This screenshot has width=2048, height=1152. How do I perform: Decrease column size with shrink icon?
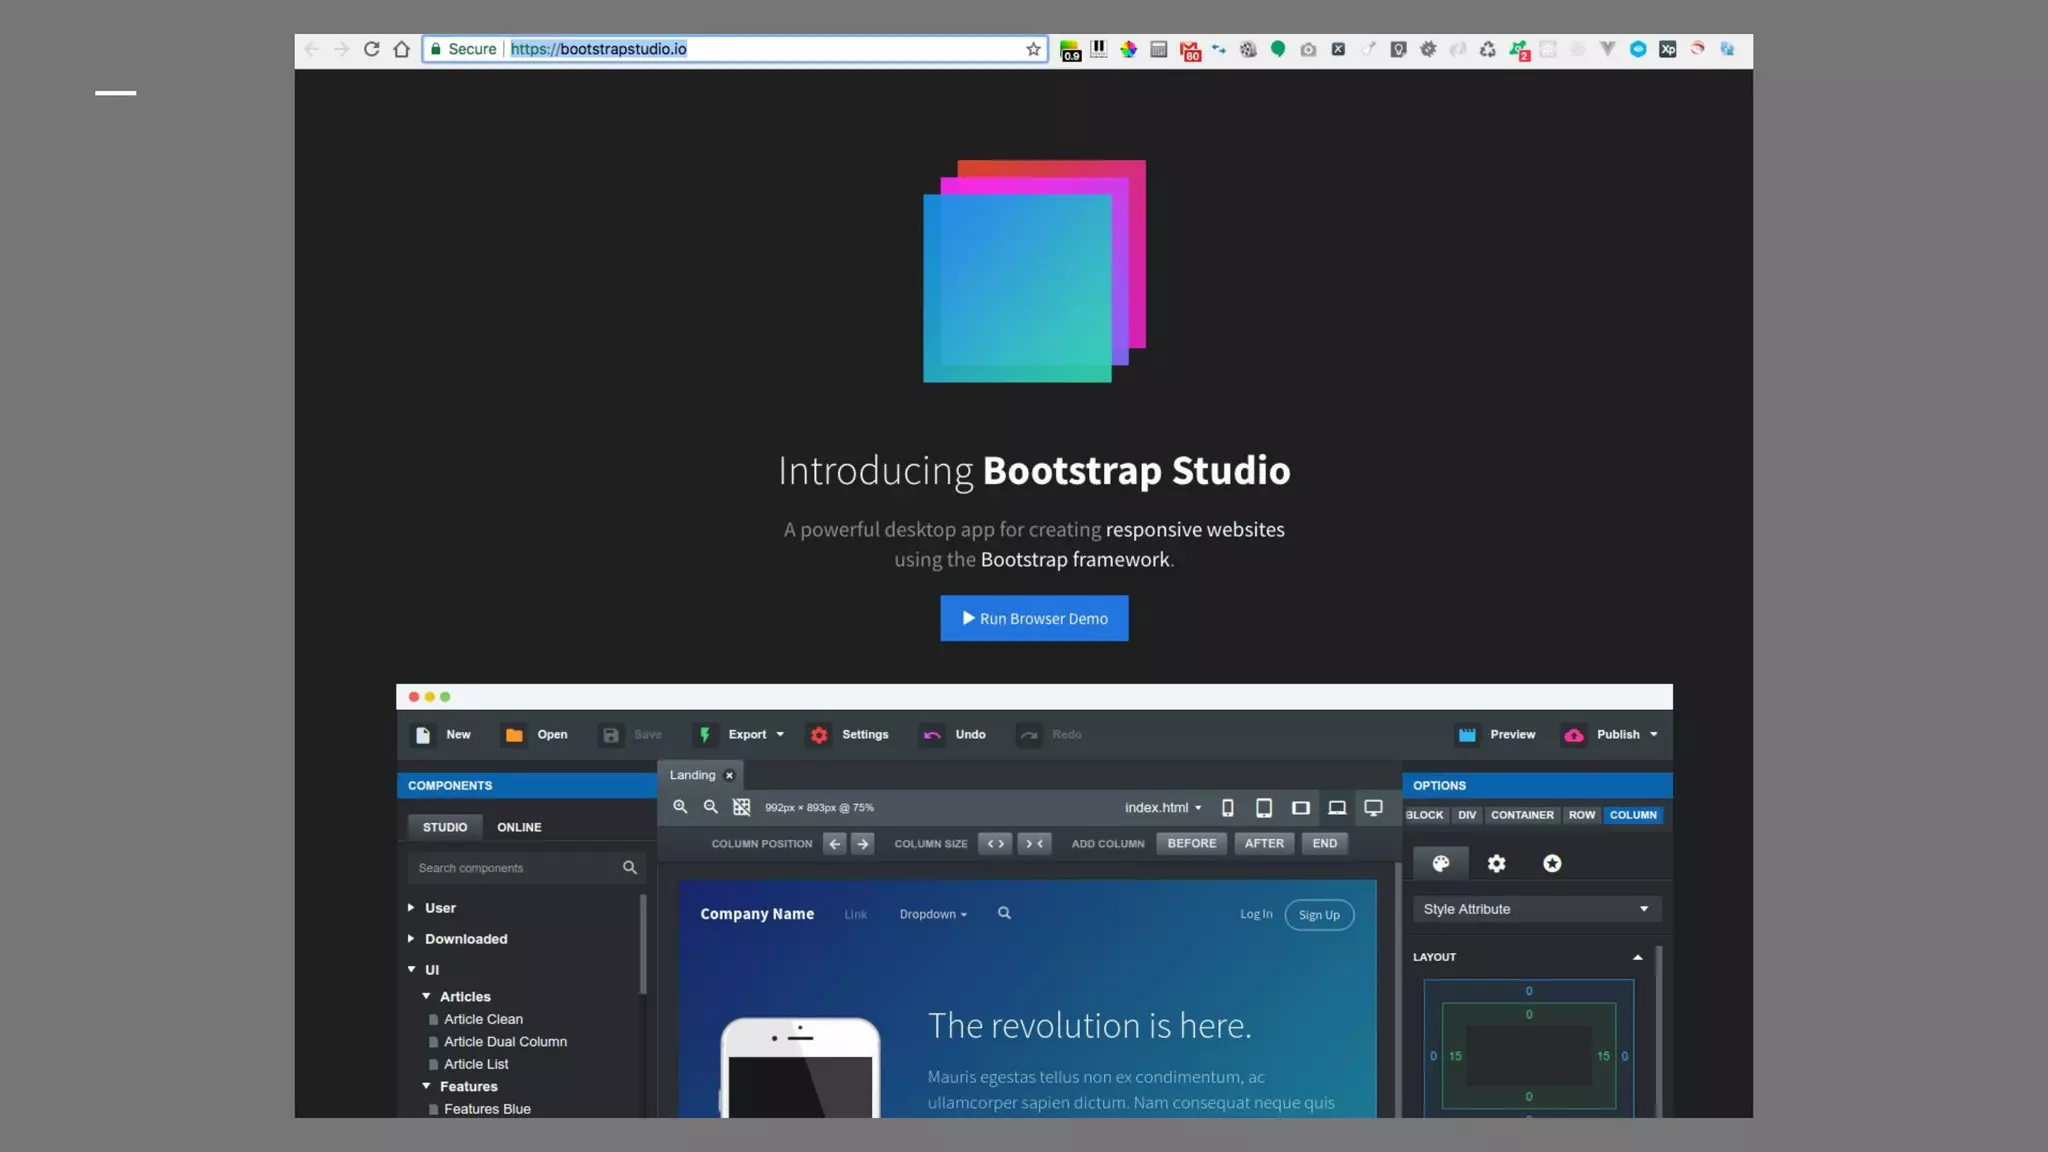pyautogui.click(x=1034, y=844)
